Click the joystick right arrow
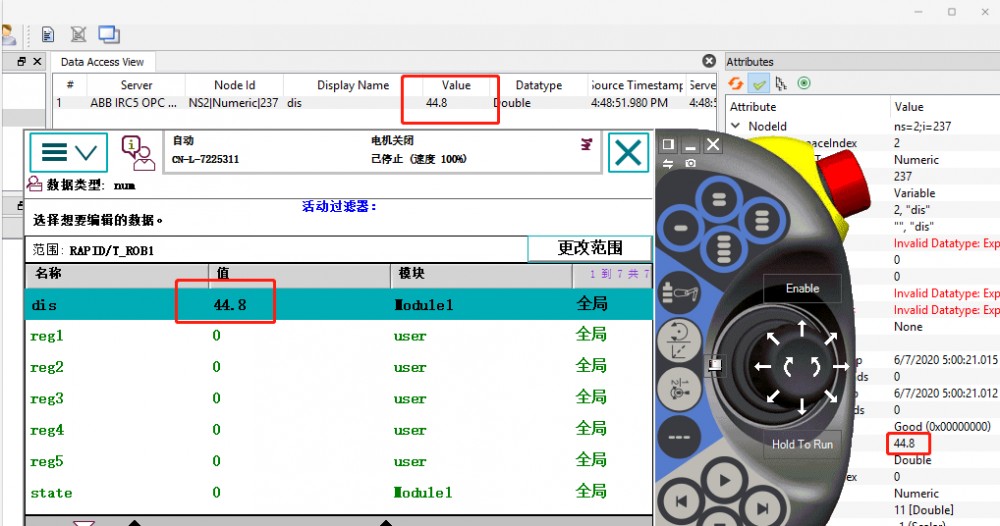 (841, 367)
